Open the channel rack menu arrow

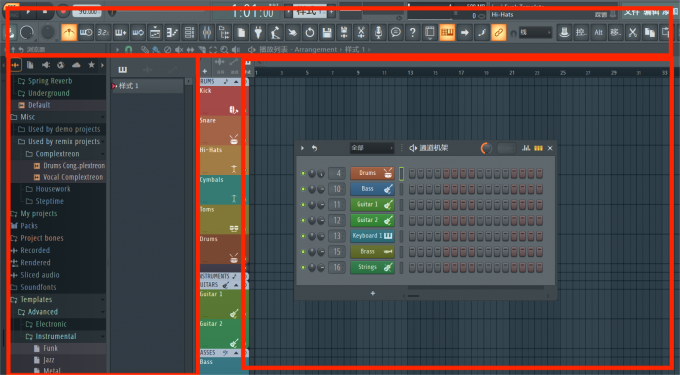pos(302,148)
